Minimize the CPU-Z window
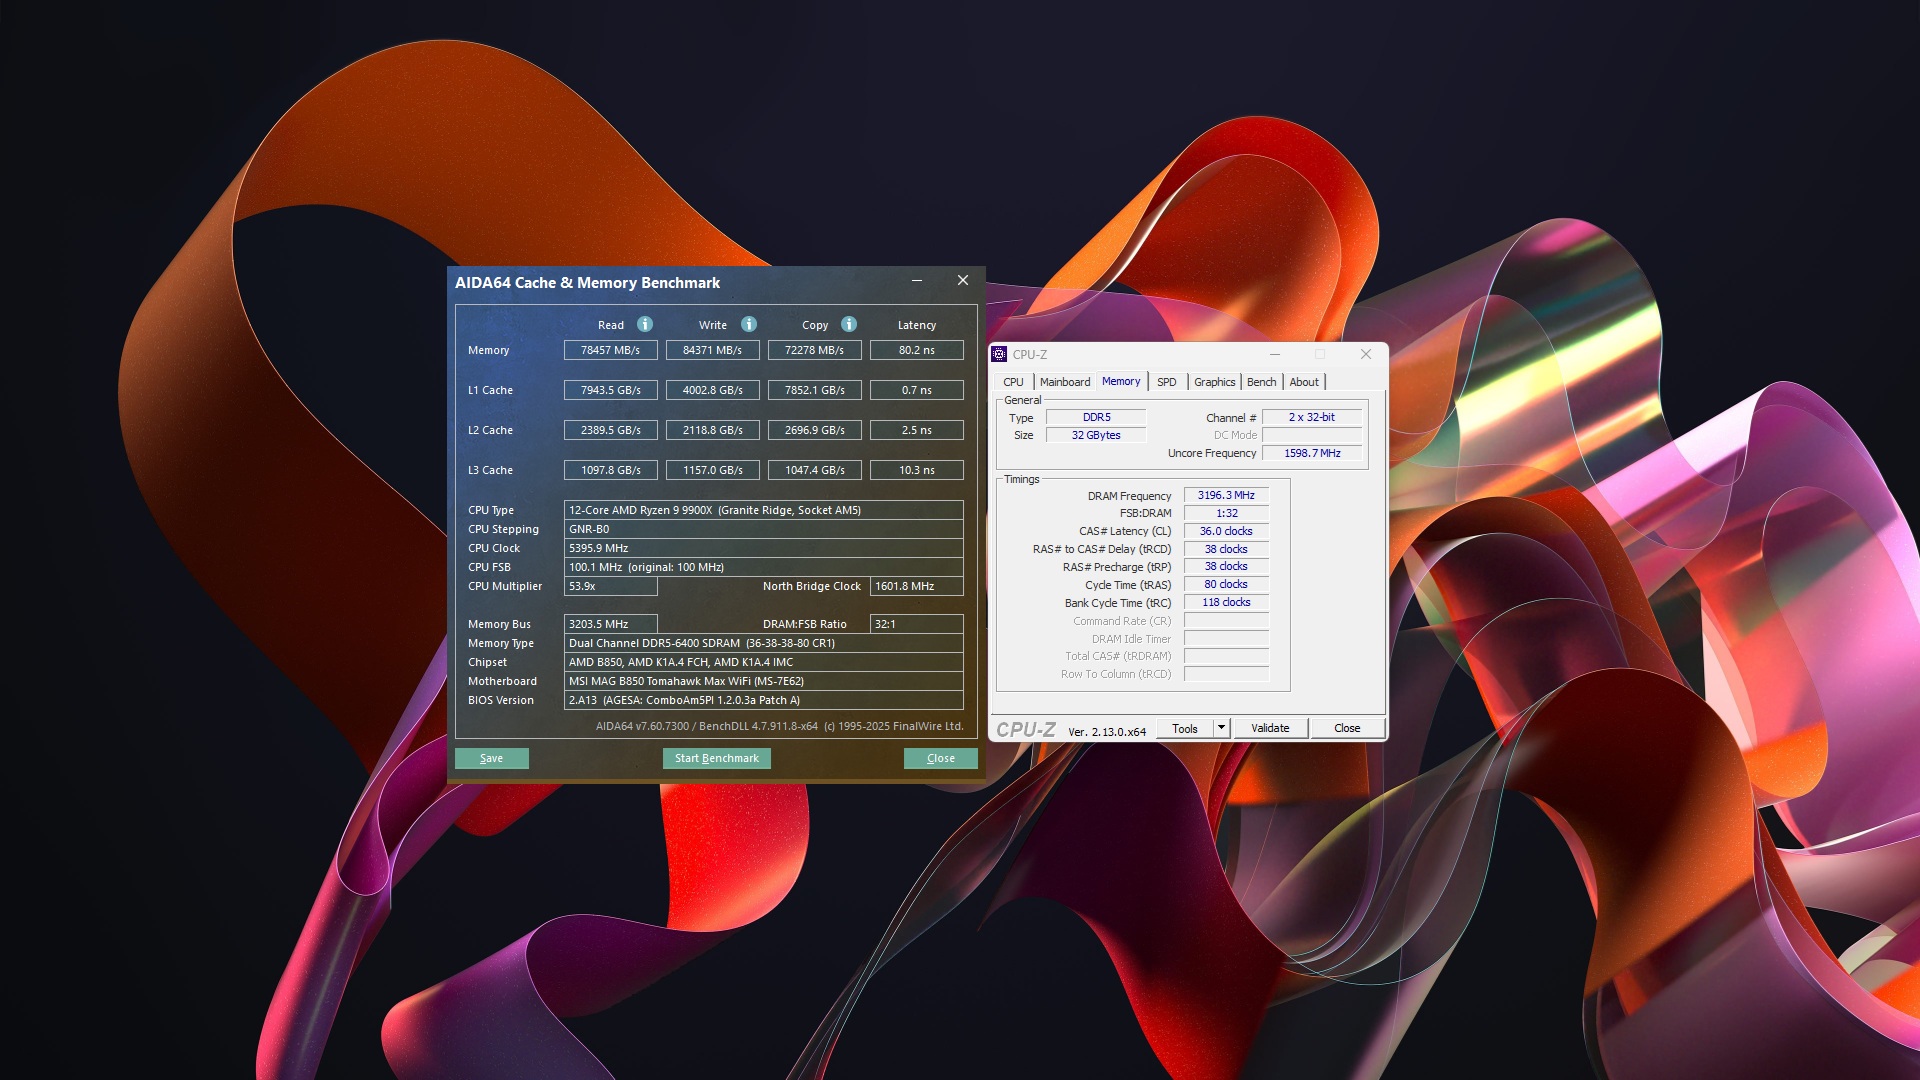This screenshot has width=1920, height=1080. pyautogui.click(x=1275, y=354)
